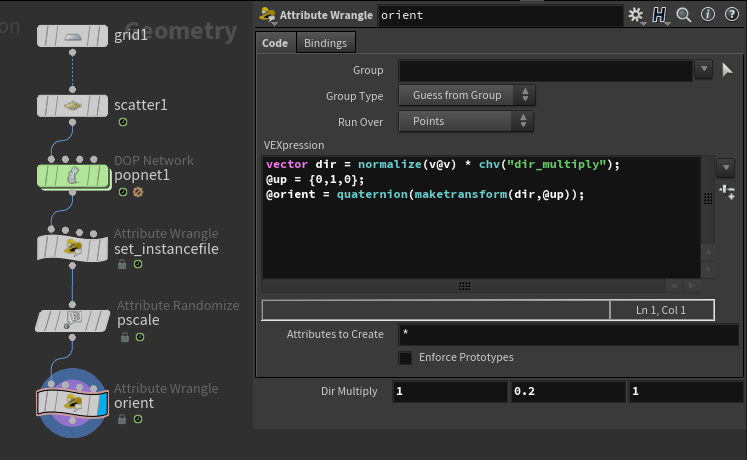
Task: Click the Houdini H presets icon
Action: pyautogui.click(x=660, y=15)
